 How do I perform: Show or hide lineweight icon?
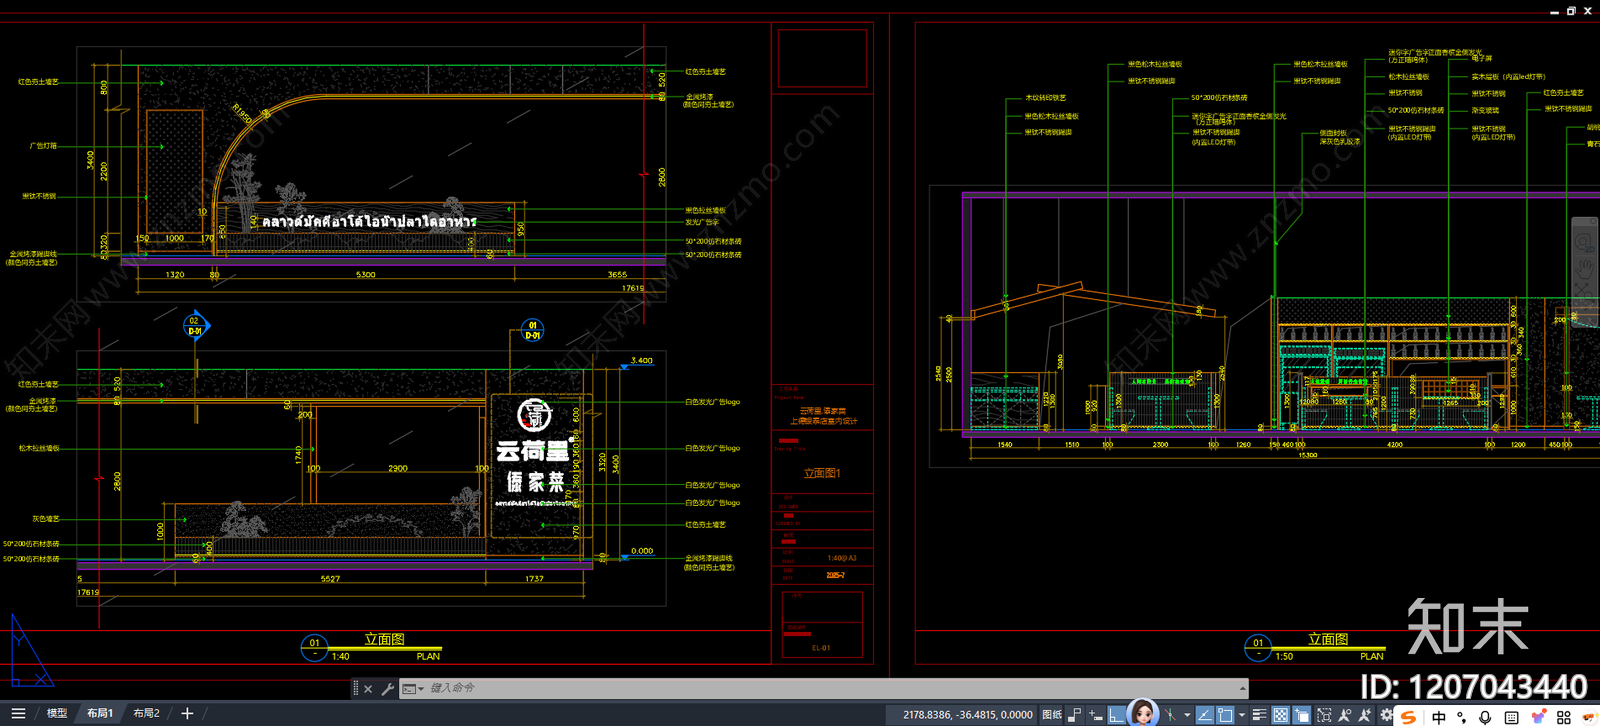pos(1259,715)
